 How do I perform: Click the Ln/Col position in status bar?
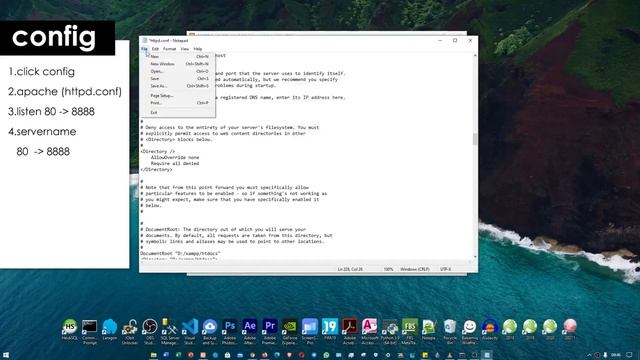(350, 269)
